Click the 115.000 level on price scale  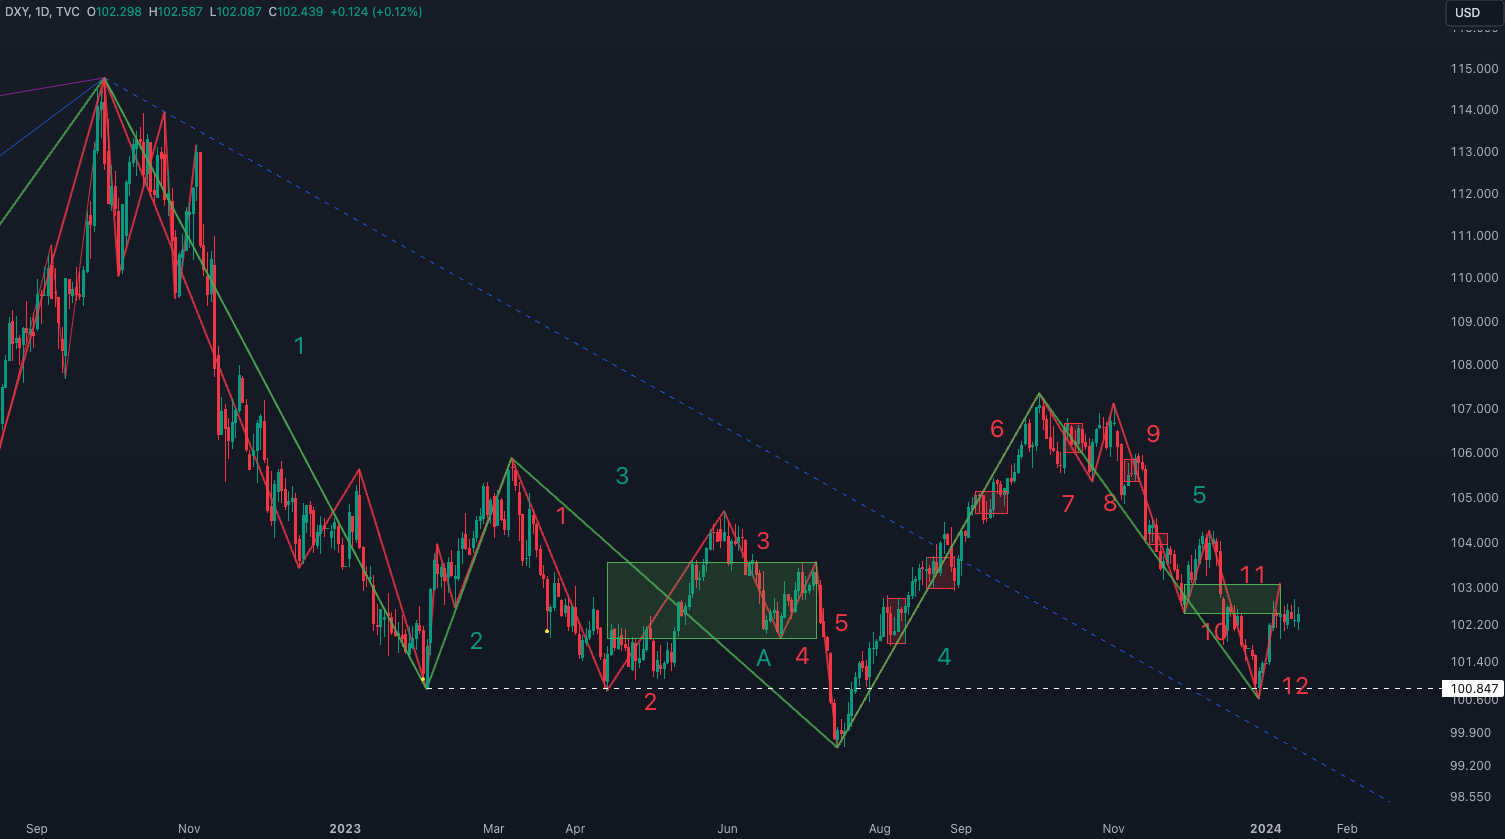point(1474,69)
